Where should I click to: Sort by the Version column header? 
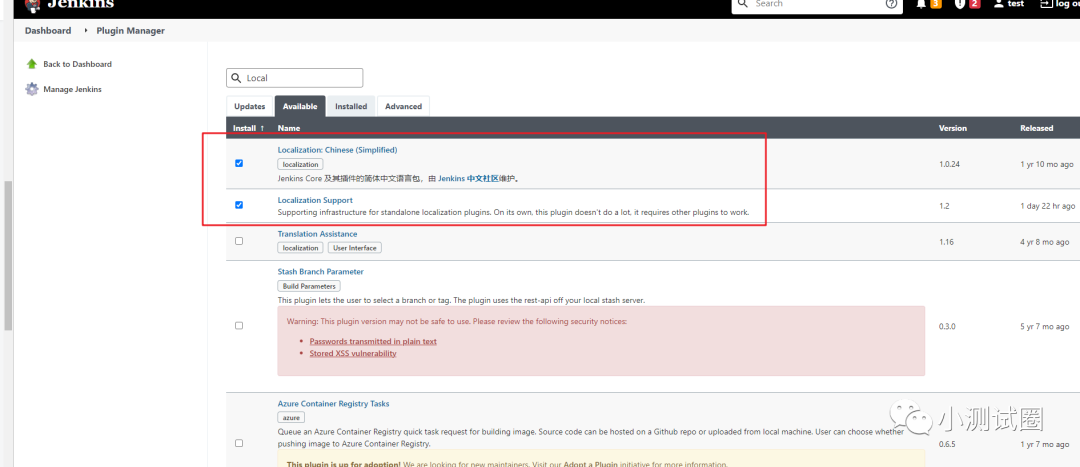click(953, 128)
